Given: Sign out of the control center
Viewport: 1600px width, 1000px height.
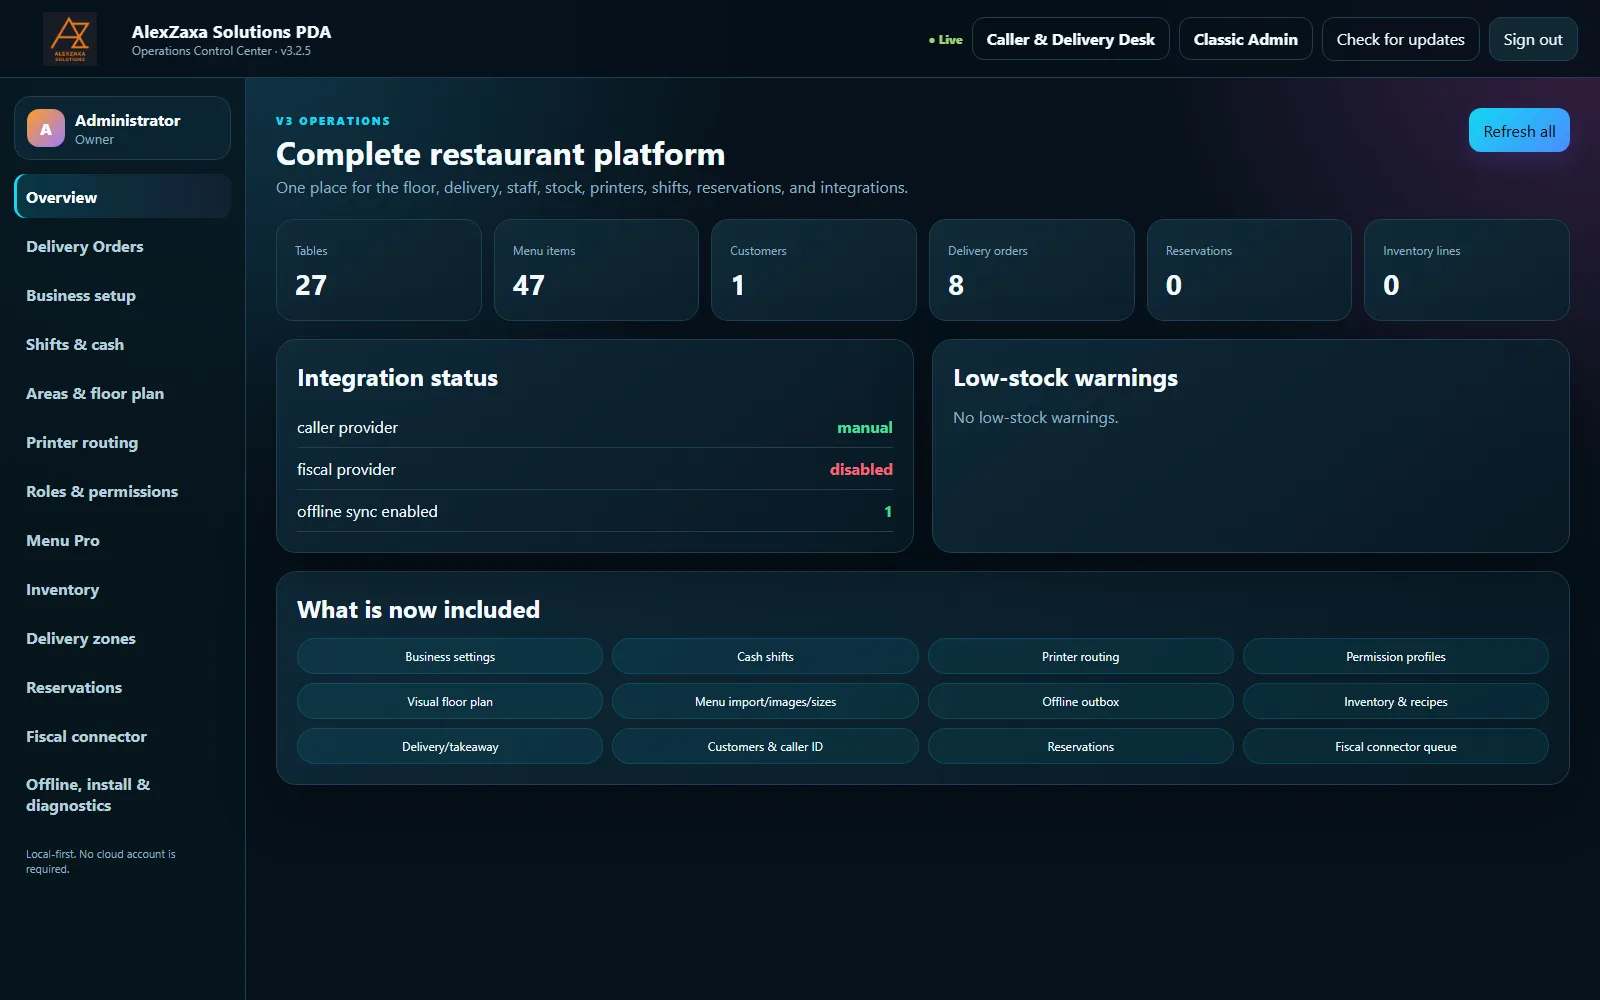Looking at the screenshot, I should (1532, 39).
